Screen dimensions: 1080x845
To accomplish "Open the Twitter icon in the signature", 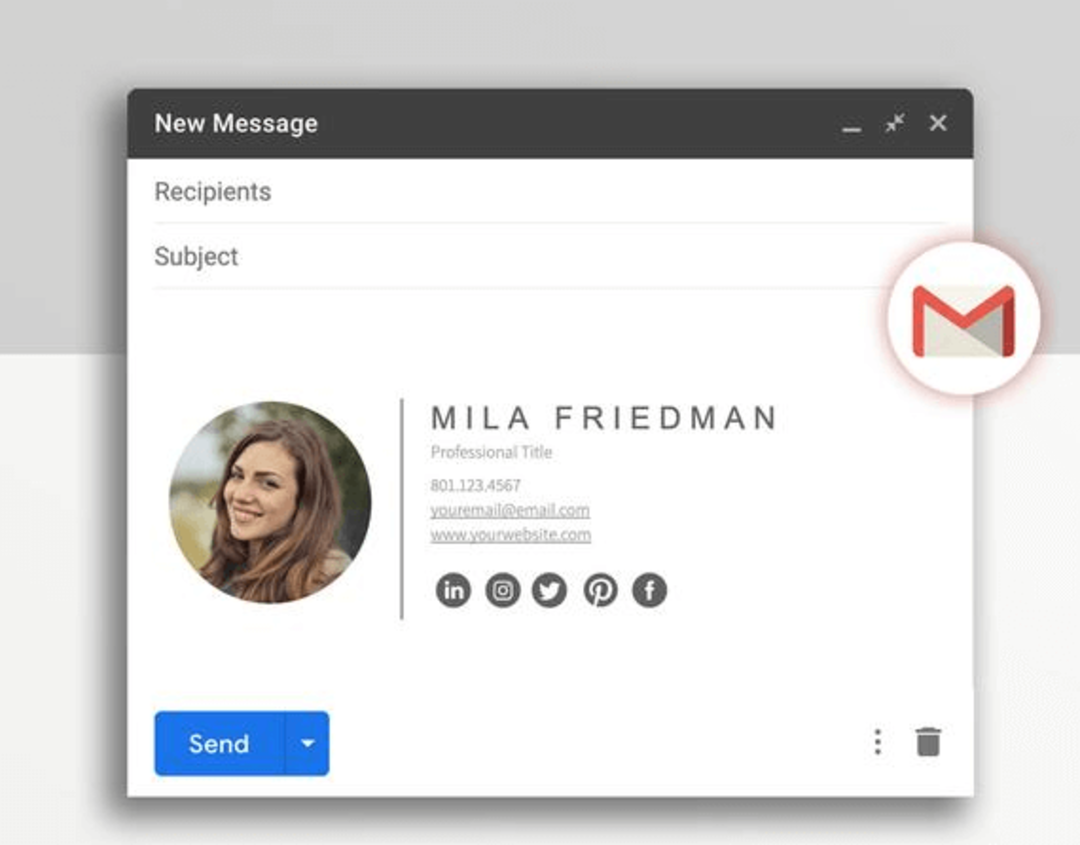I will pos(550,590).
